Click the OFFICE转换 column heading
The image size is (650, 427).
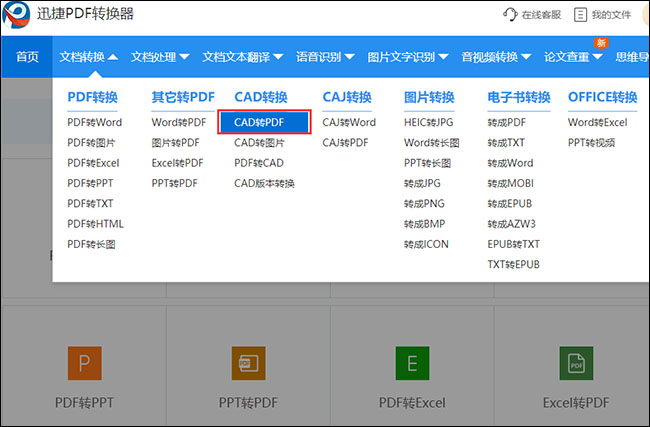(x=602, y=97)
